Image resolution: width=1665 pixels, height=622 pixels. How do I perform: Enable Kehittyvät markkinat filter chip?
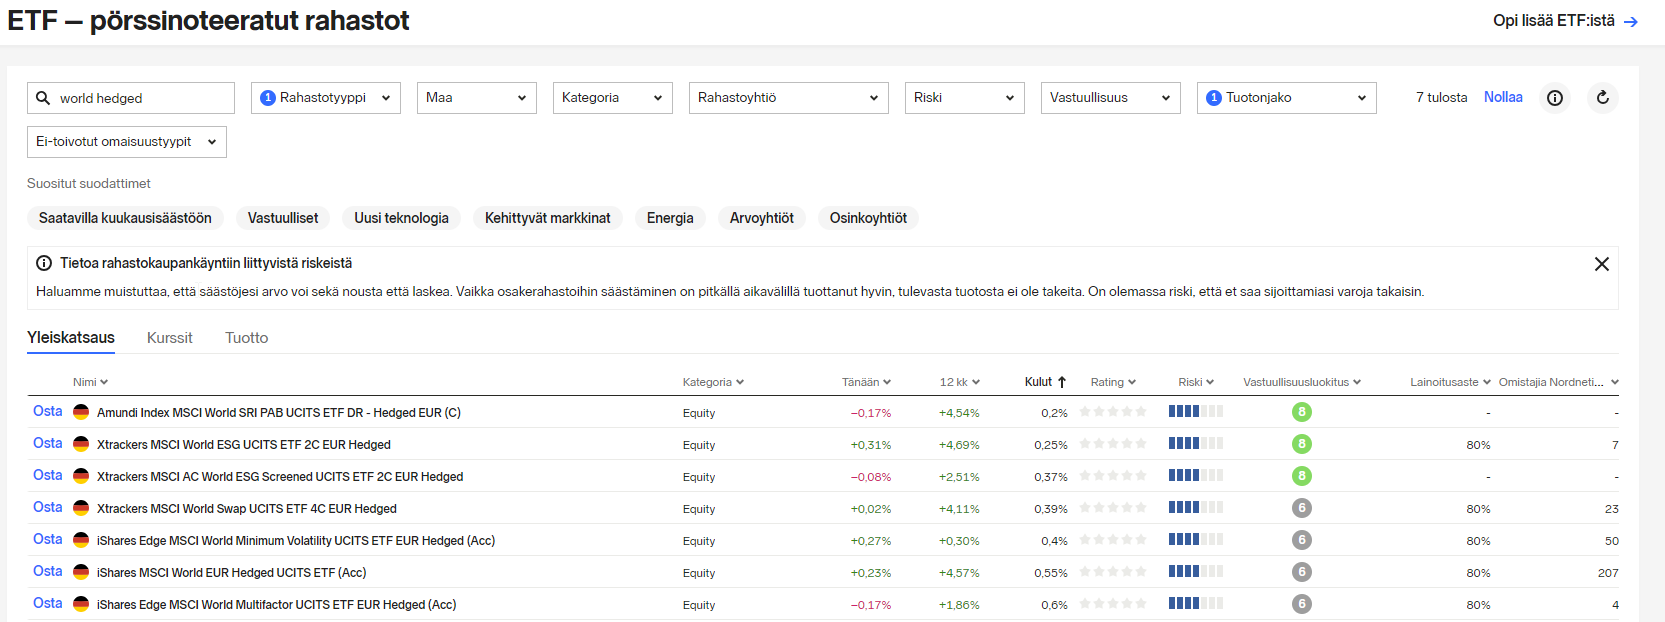(548, 218)
